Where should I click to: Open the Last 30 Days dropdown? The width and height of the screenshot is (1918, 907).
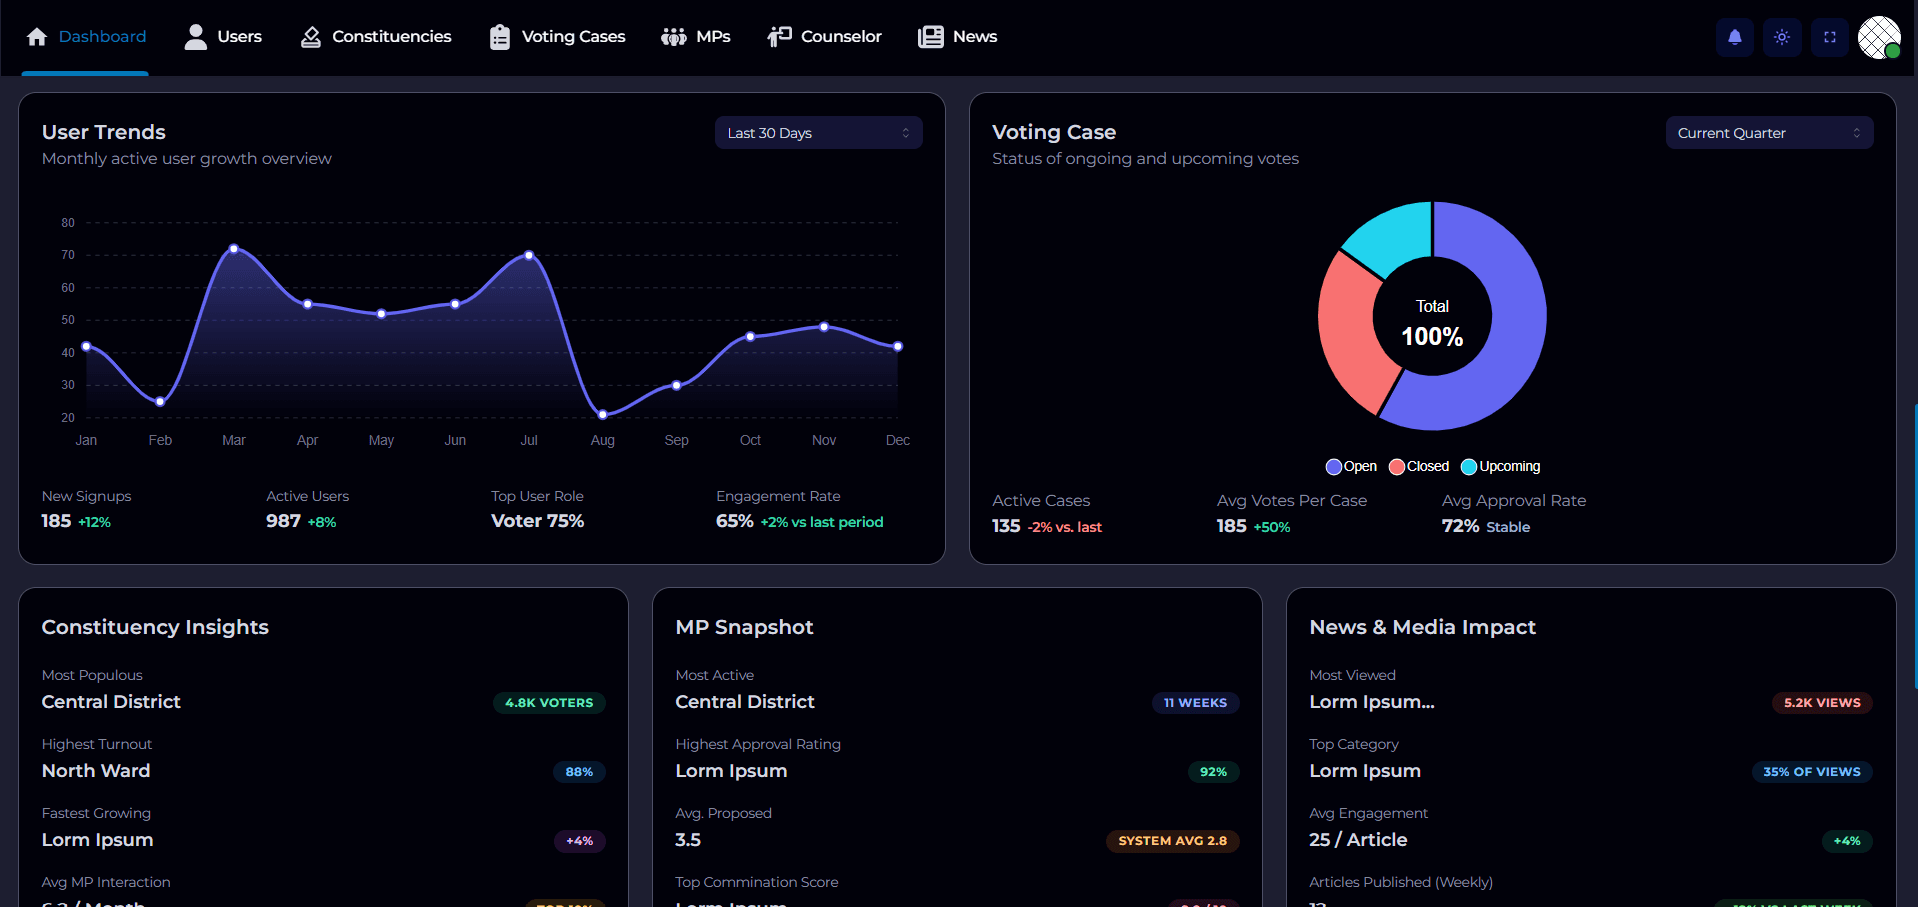[x=818, y=133]
